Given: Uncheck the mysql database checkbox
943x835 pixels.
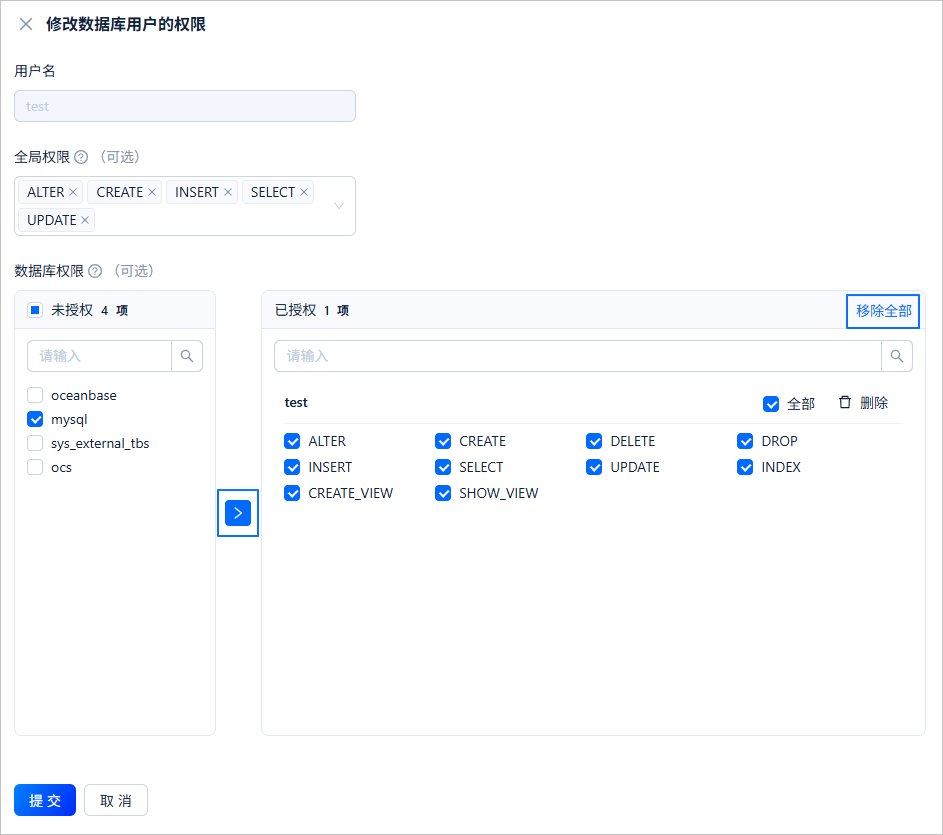Looking at the screenshot, I should [x=35, y=419].
